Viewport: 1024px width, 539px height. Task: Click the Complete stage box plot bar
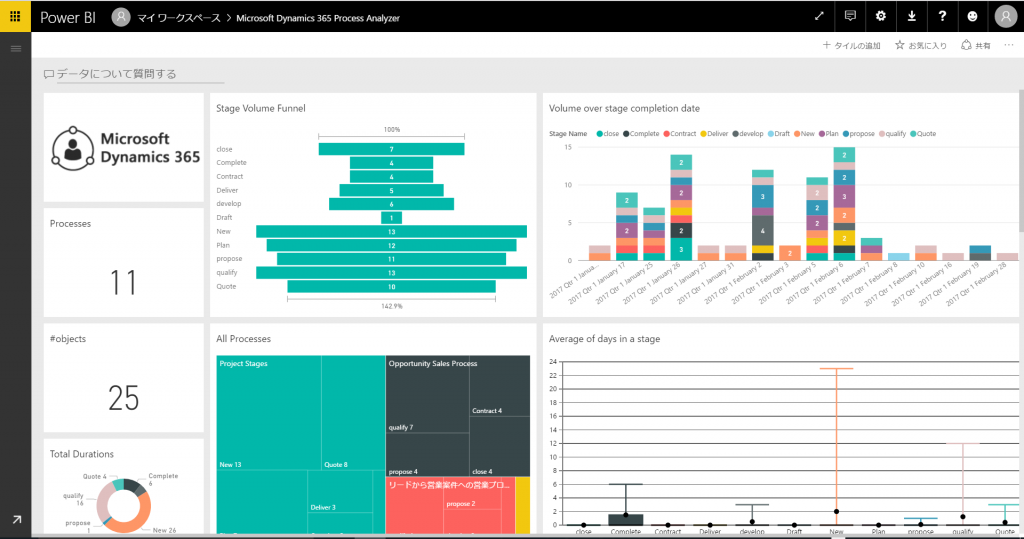(626, 519)
